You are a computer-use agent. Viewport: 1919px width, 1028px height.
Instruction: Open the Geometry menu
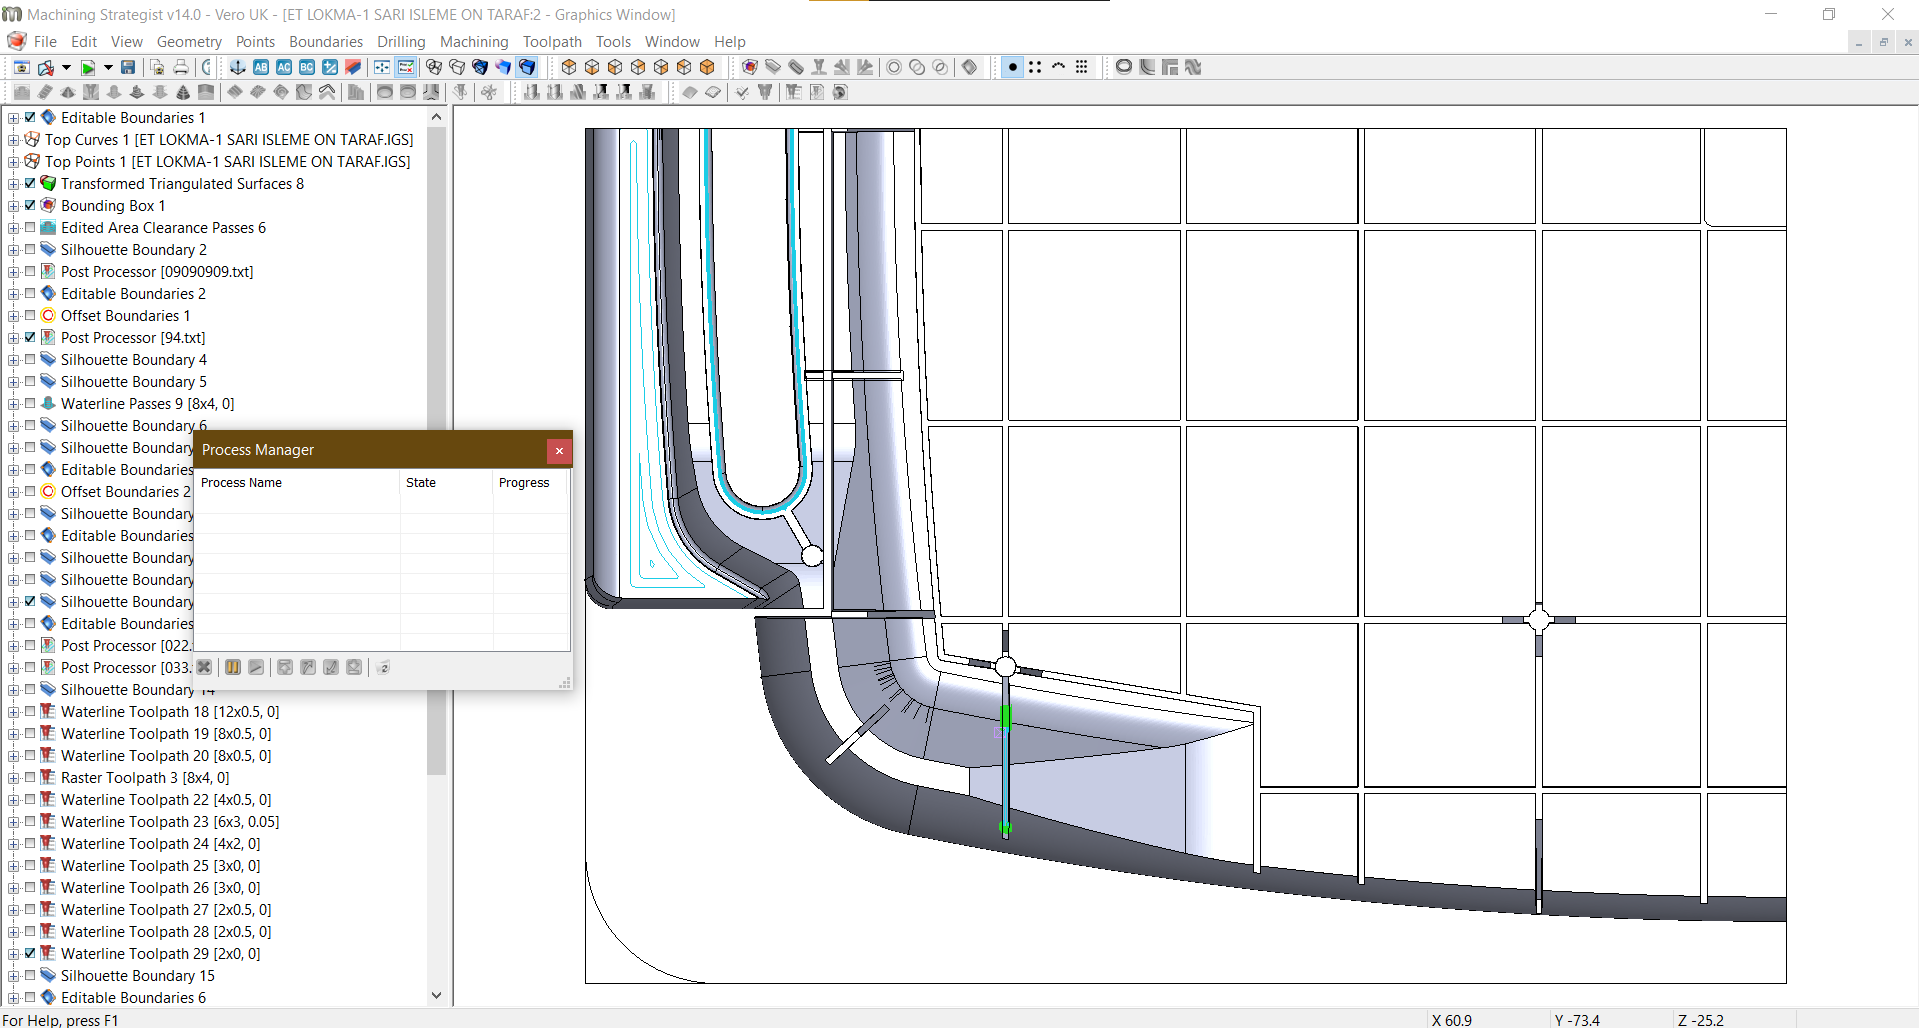click(189, 41)
